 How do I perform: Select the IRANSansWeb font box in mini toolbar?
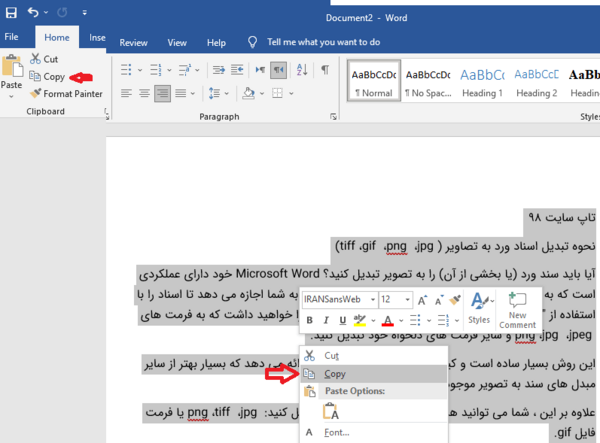pos(339,300)
